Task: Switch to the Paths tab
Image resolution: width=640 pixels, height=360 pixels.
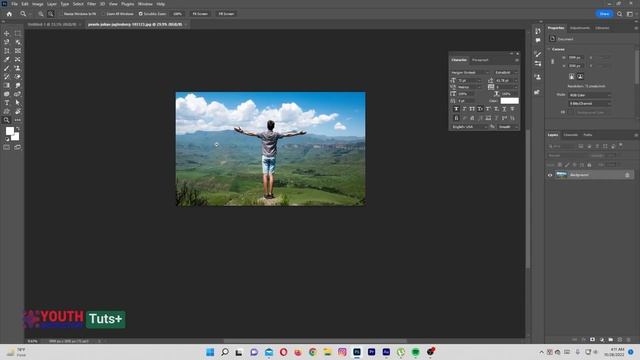Action: 588,135
